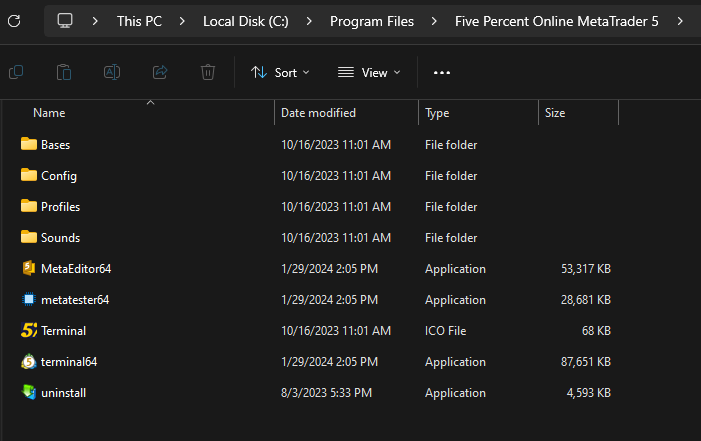The height and width of the screenshot is (441, 701).
Task: Expand chevron after Program Files
Action: pos(434,21)
